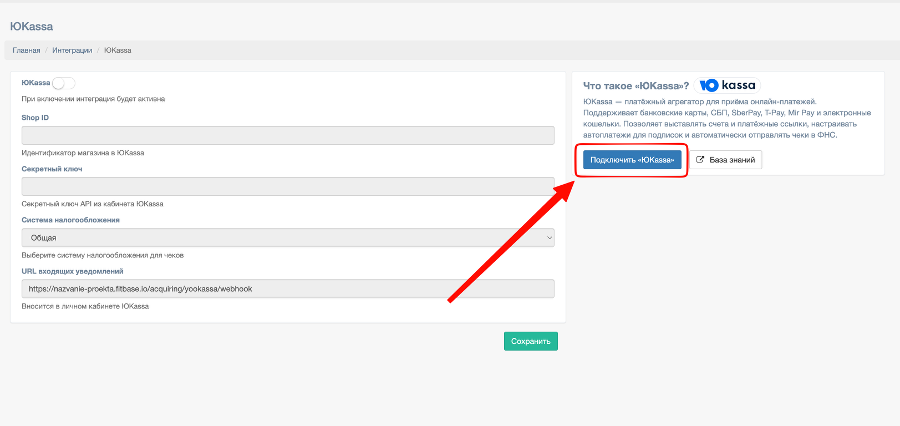Image resolution: width=900 pixels, height=426 pixels.
Task: Click the Секретный ключ input field
Action: point(288,187)
